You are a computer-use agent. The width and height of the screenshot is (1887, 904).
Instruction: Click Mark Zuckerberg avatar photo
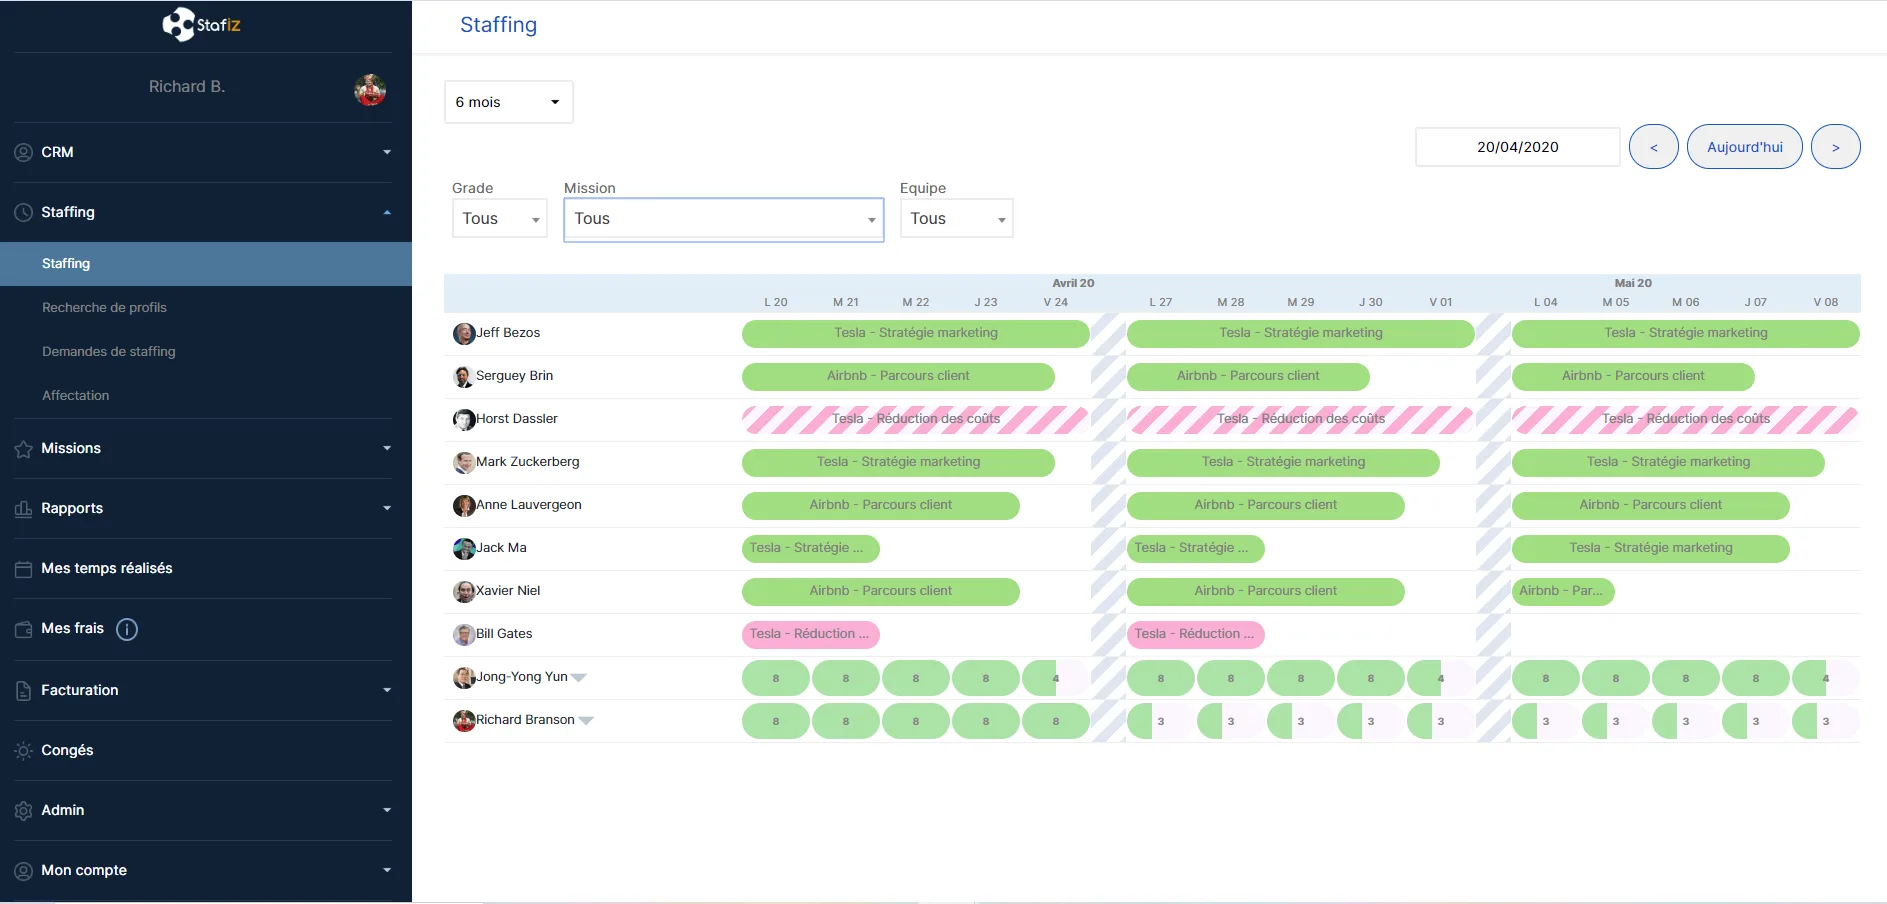[x=464, y=463]
